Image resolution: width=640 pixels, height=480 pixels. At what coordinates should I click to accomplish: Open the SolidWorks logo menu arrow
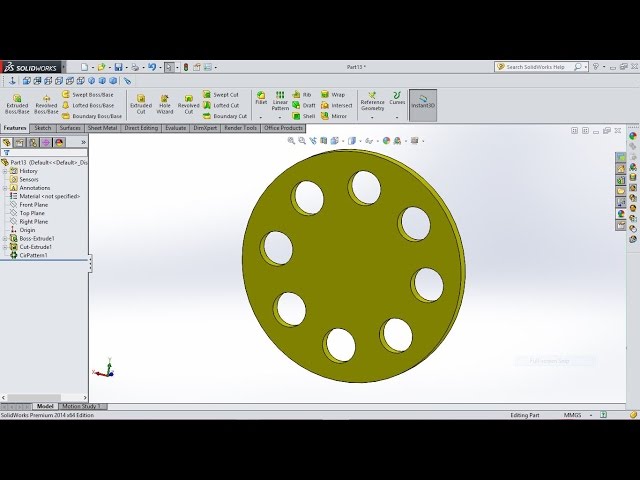pyautogui.click(x=64, y=67)
